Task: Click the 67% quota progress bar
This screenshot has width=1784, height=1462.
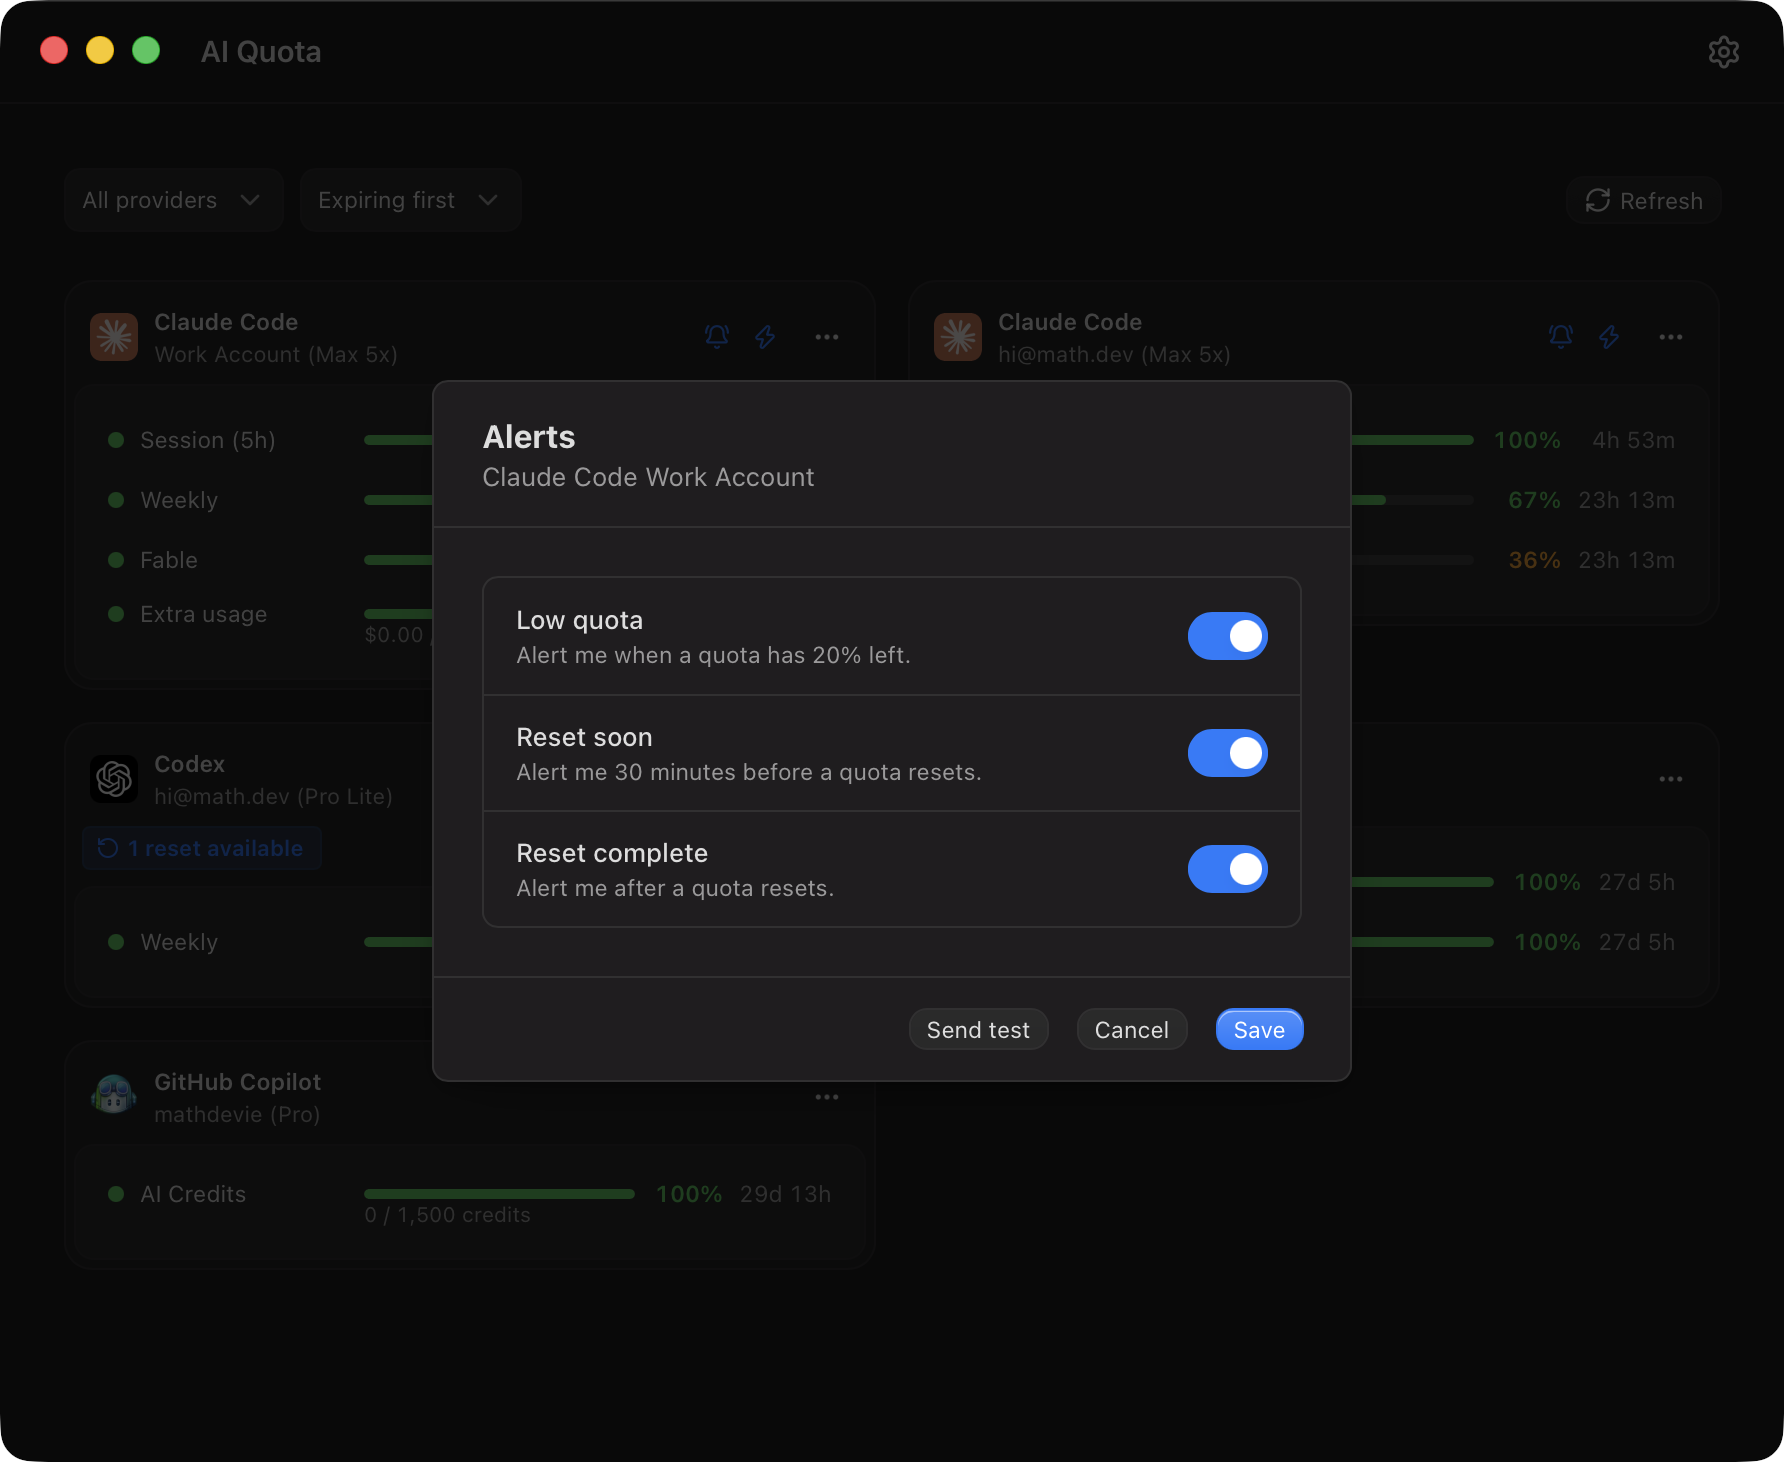Action: pos(1412,500)
